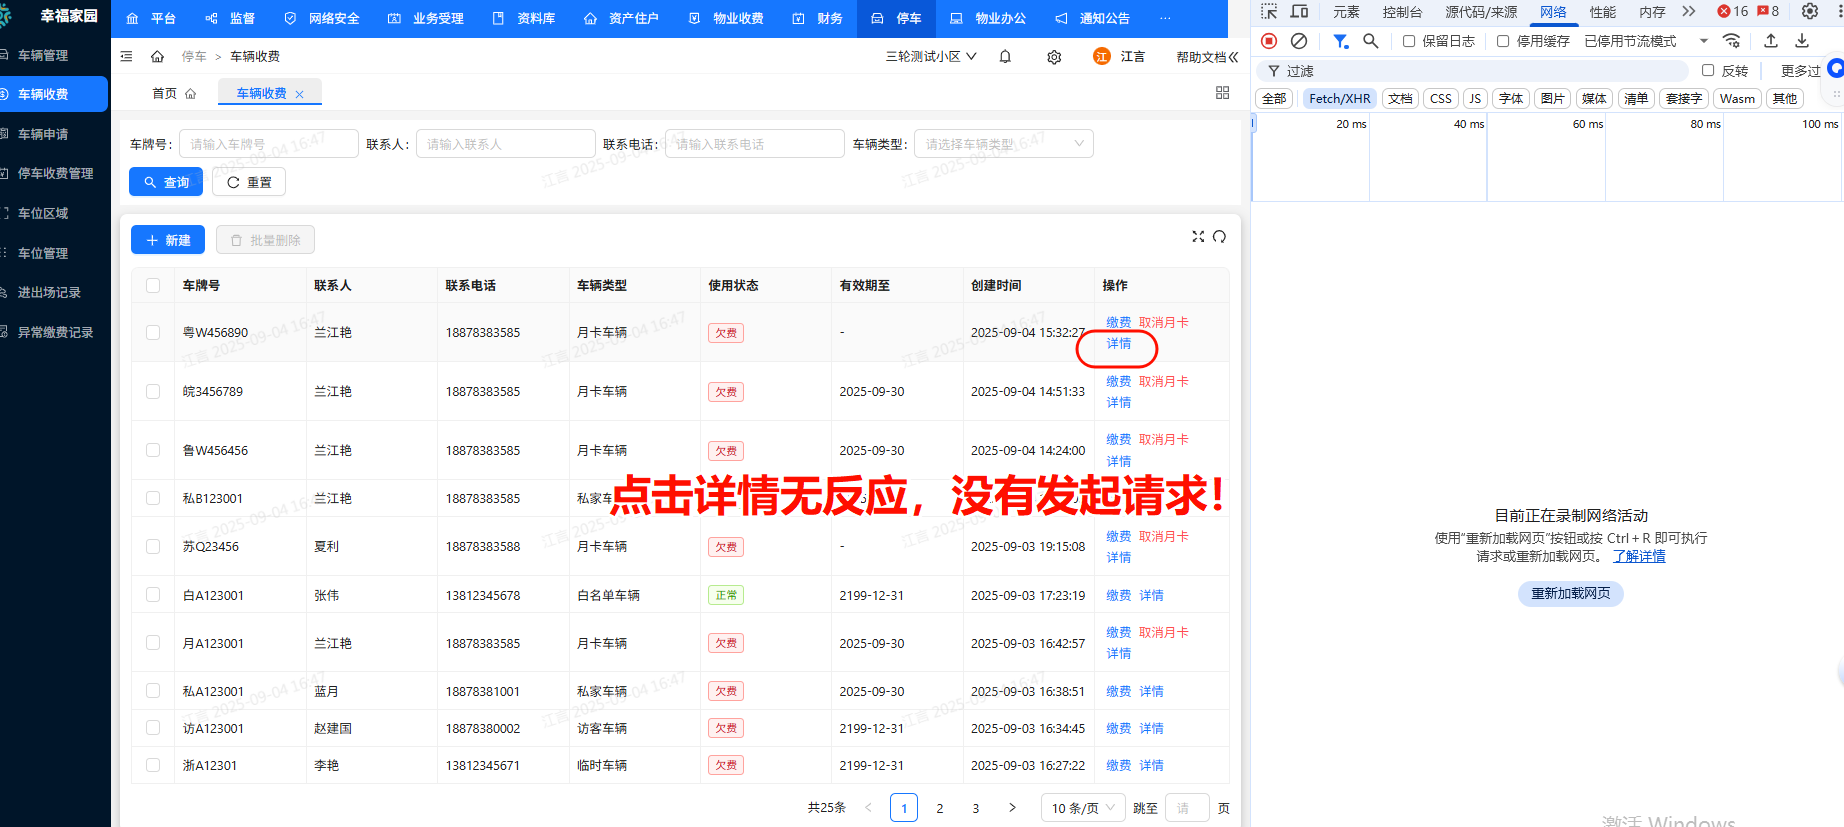Click the fullscreen expand icon above table
1844x827 pixels.
point(1198,237)
